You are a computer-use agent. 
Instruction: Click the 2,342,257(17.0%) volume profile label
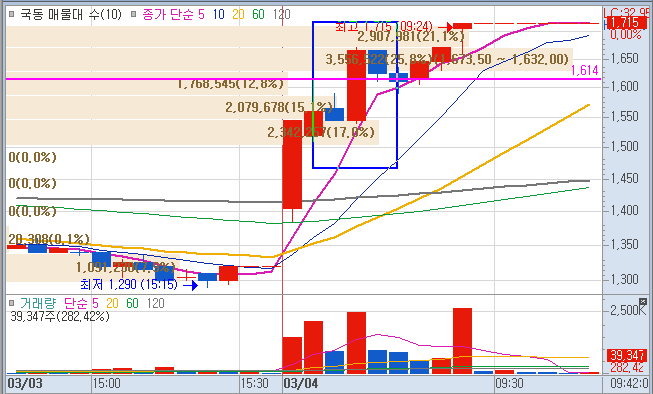pyautogui.click(x=321, y=132)
